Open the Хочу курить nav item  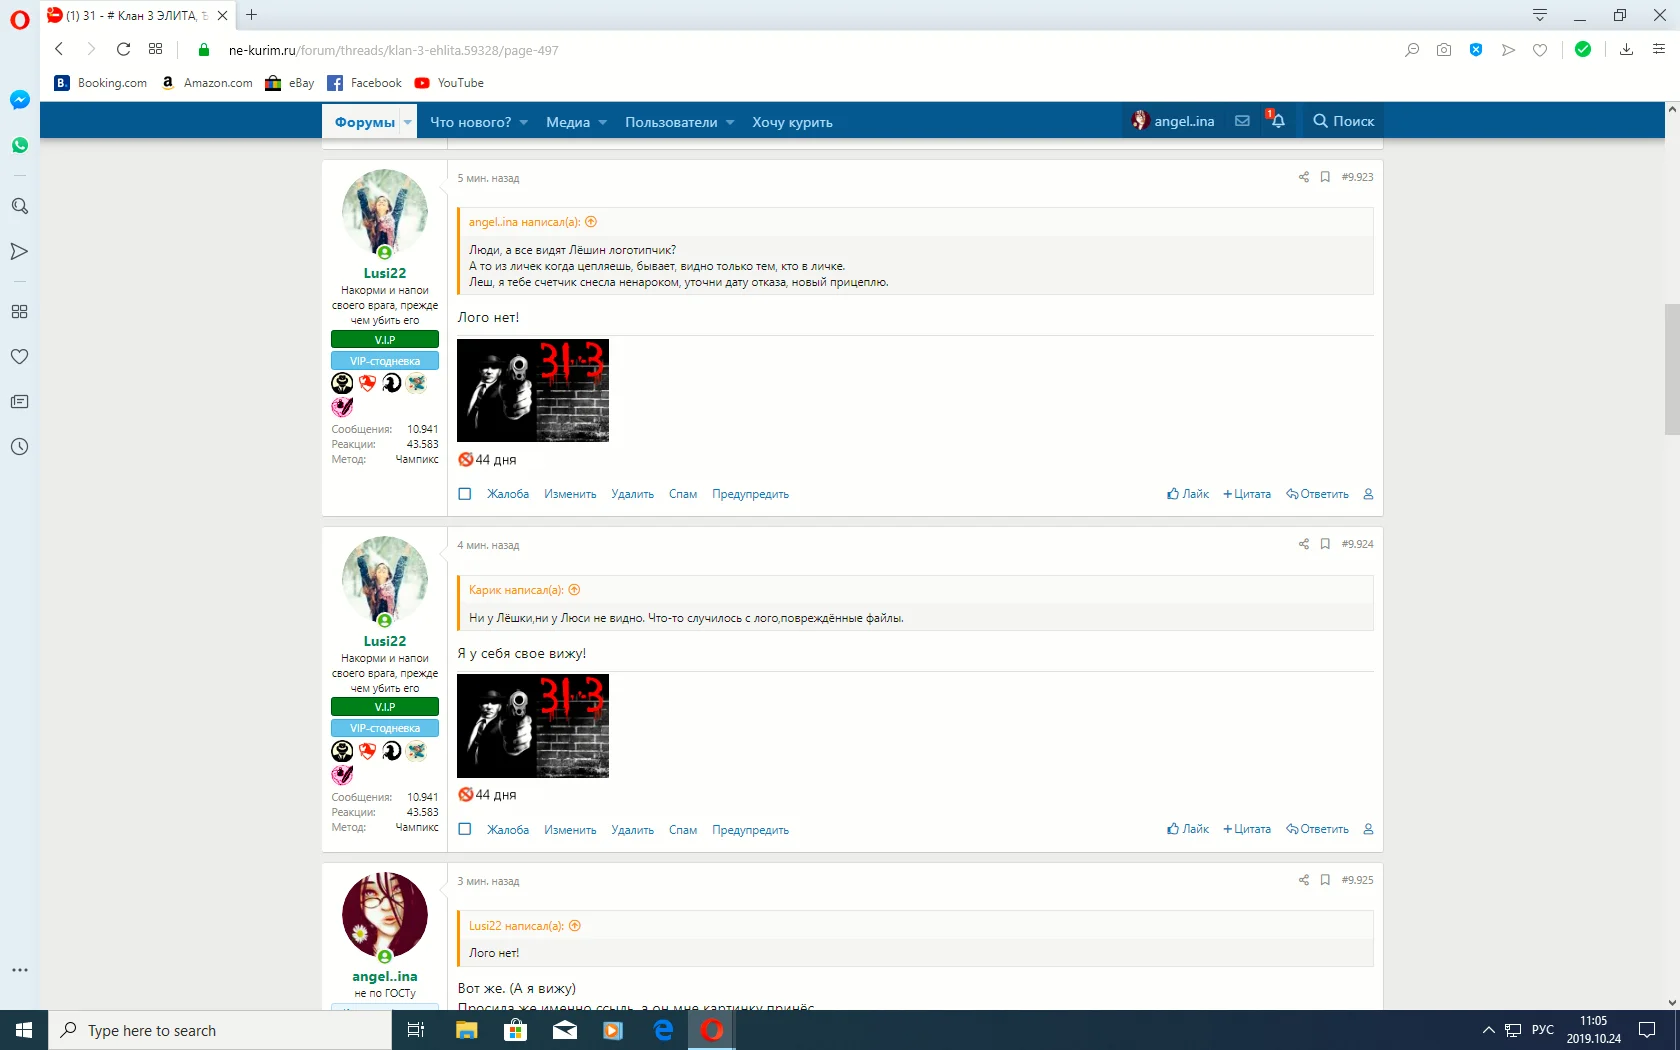(x=792, y=122)
